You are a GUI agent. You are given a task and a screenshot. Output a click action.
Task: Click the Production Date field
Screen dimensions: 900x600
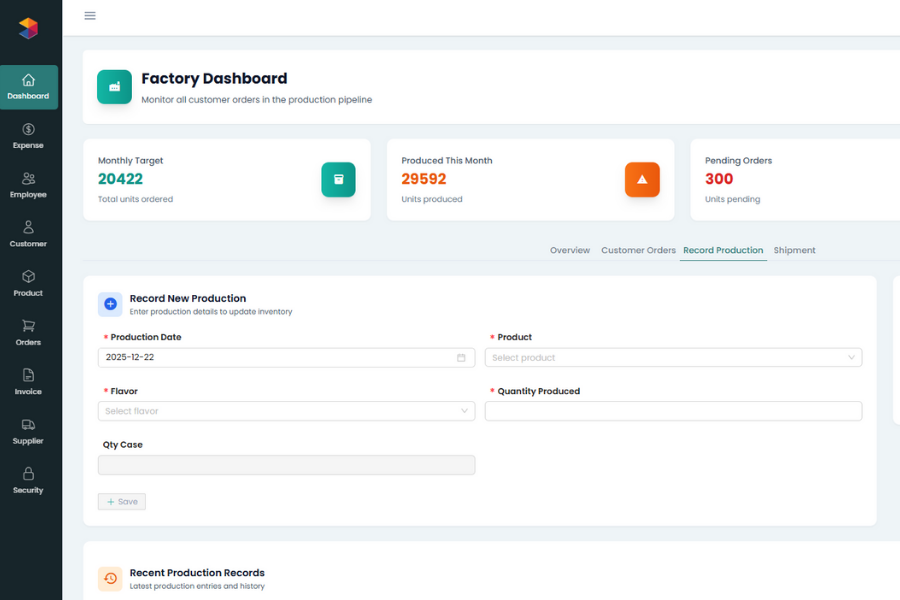click(x=276, y=358)
